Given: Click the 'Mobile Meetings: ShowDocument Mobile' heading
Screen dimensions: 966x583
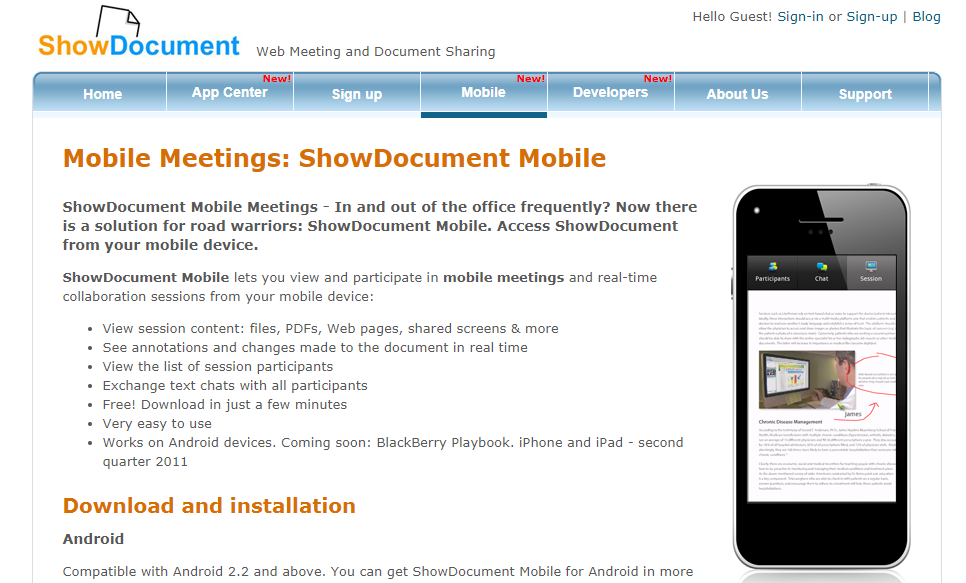Looking at the screenshot, I should pos(335,158).
